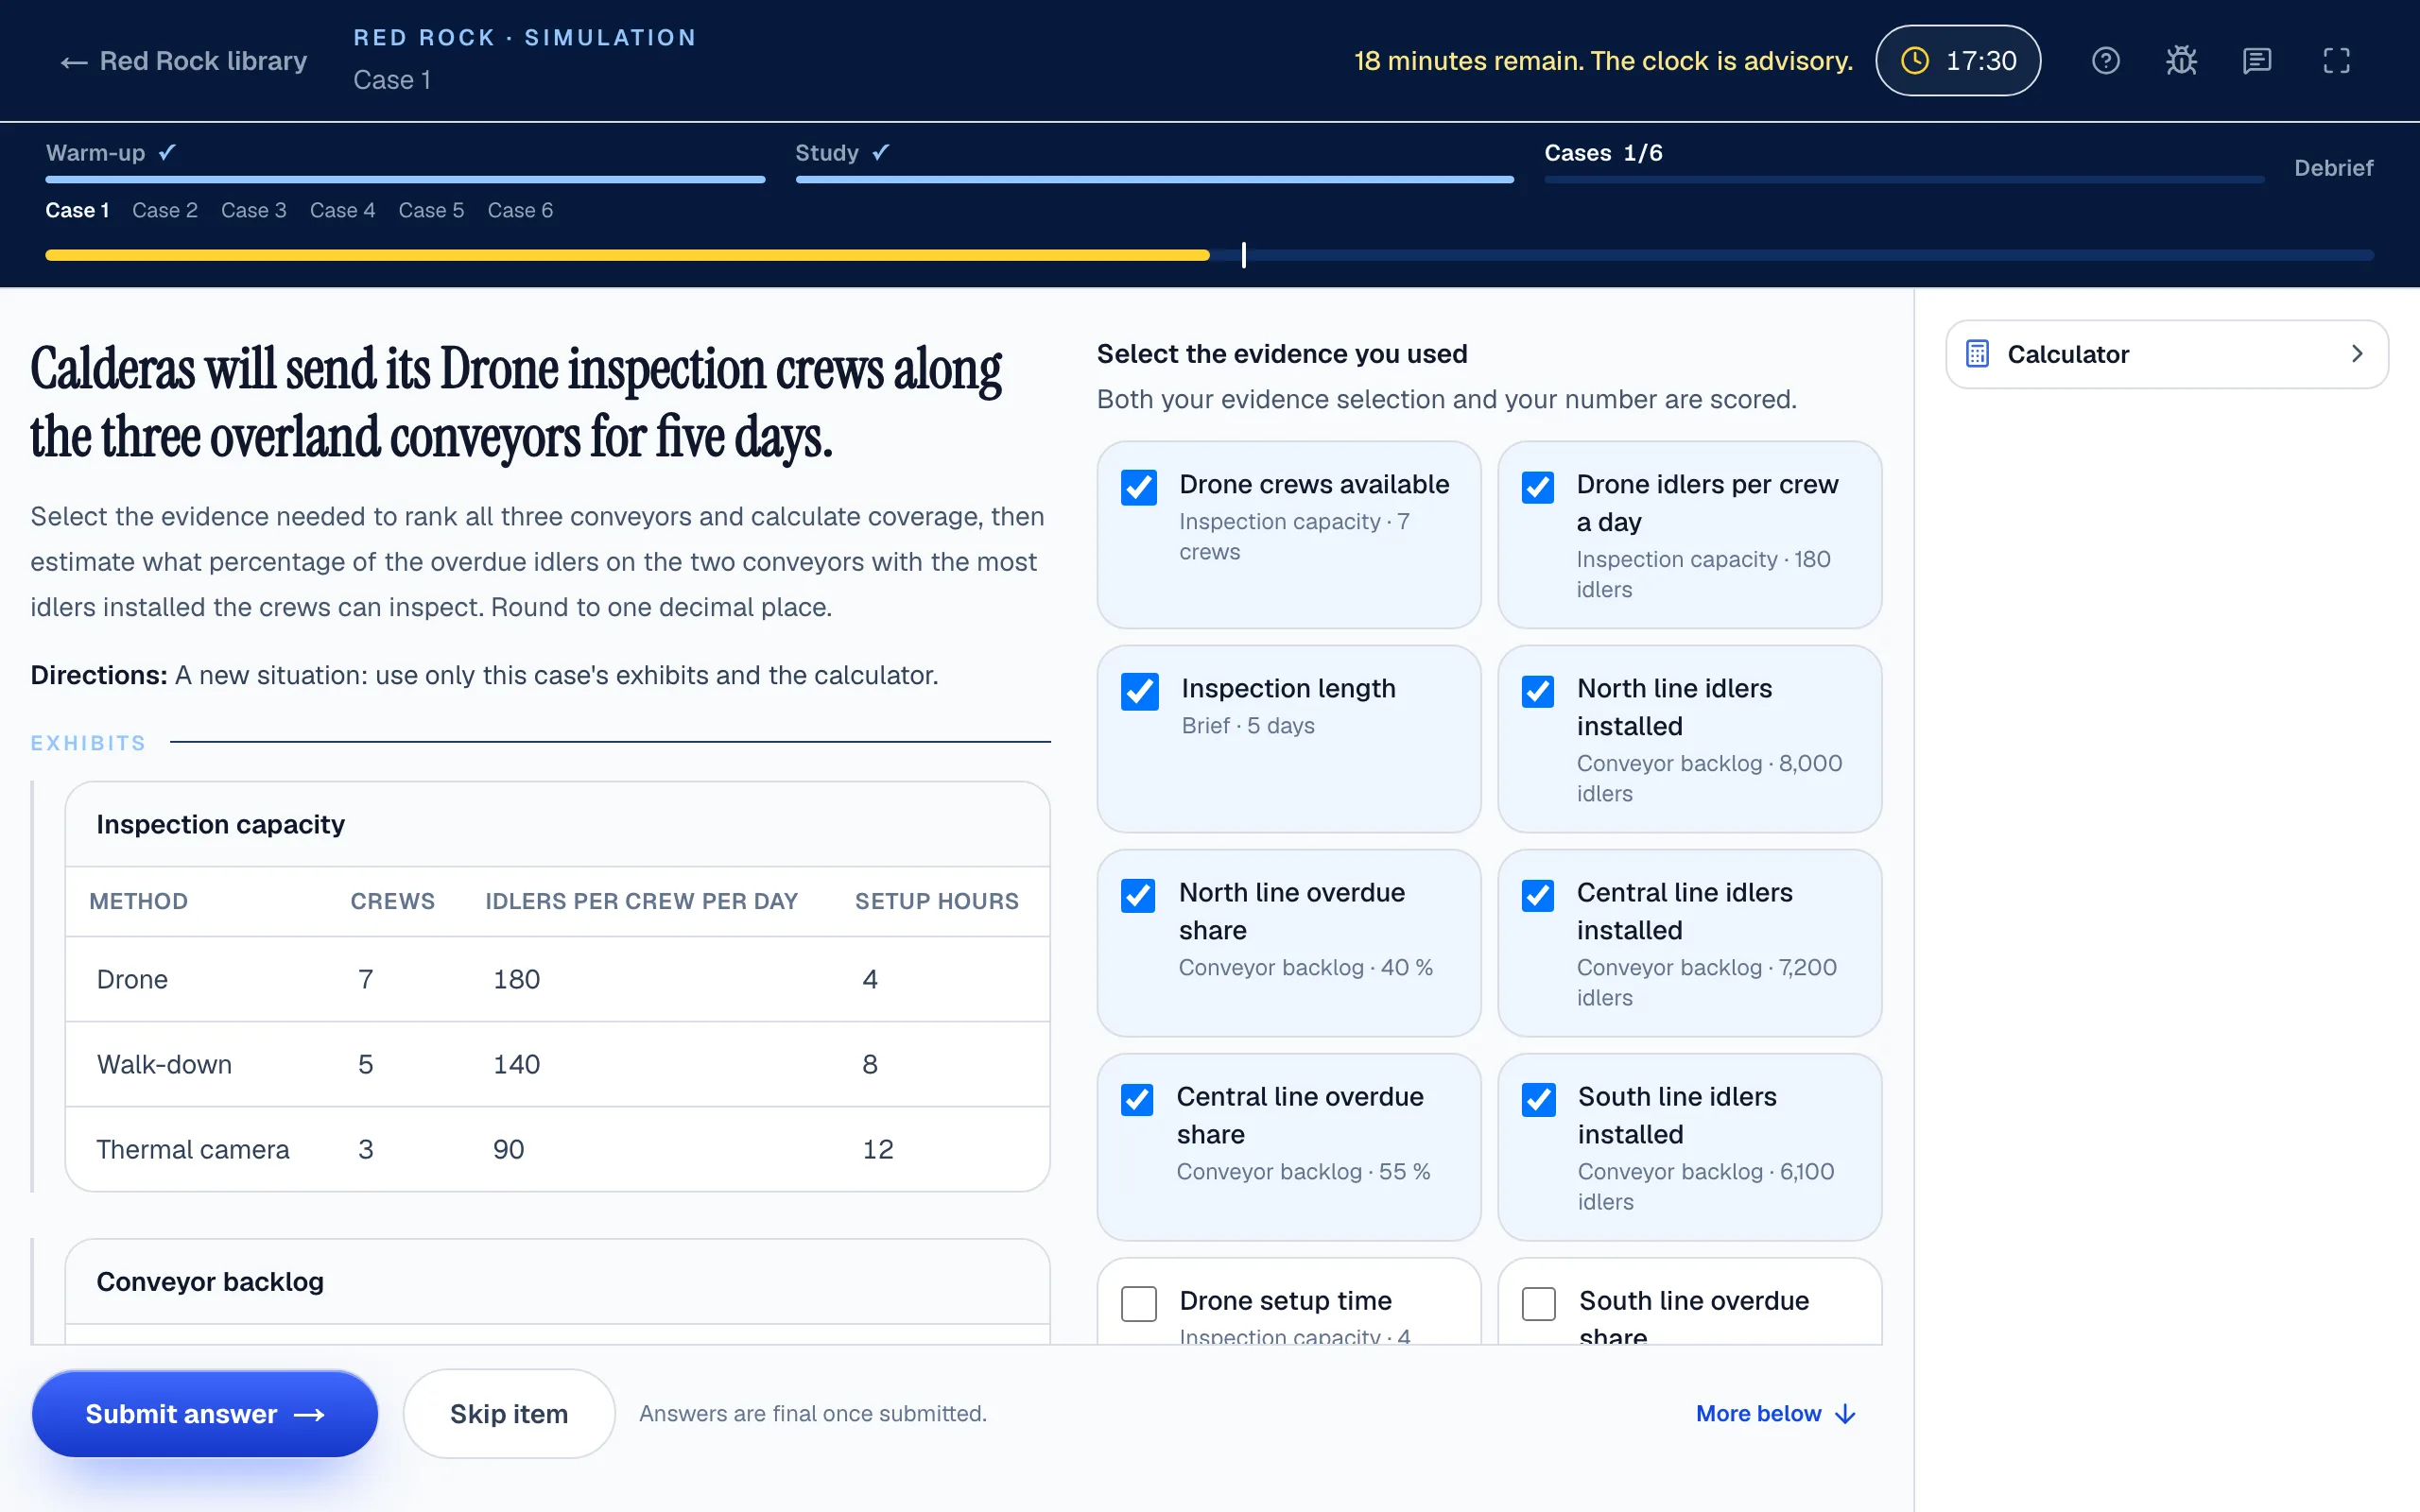Screen dimensions: 2420x1512
Task: Check the Drone setup time box
Action: click(x=1138, y=1303)
